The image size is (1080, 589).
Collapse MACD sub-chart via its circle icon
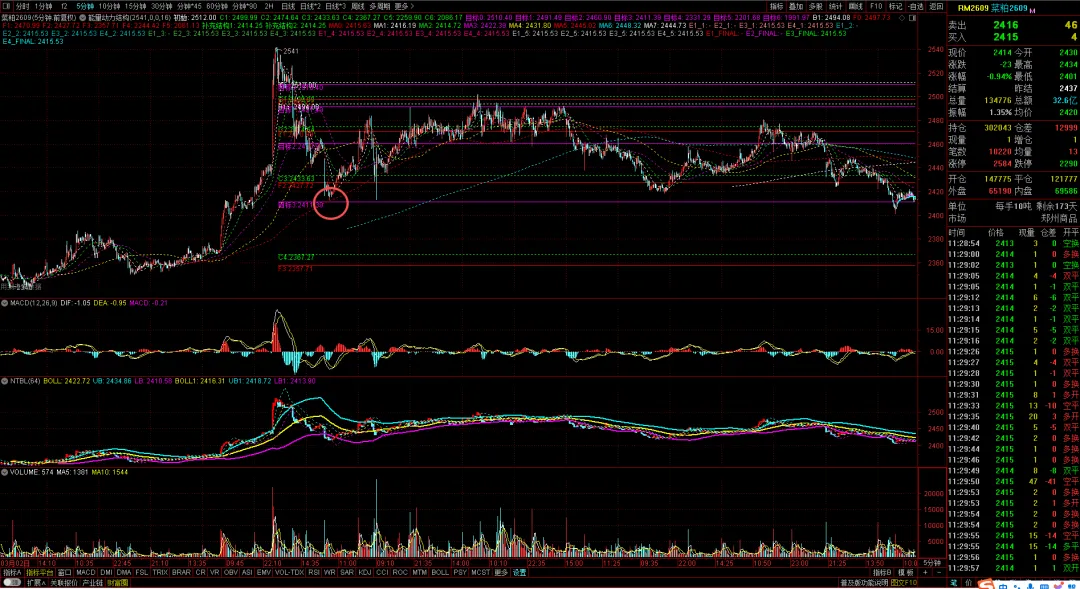click(x=5, y=303)
